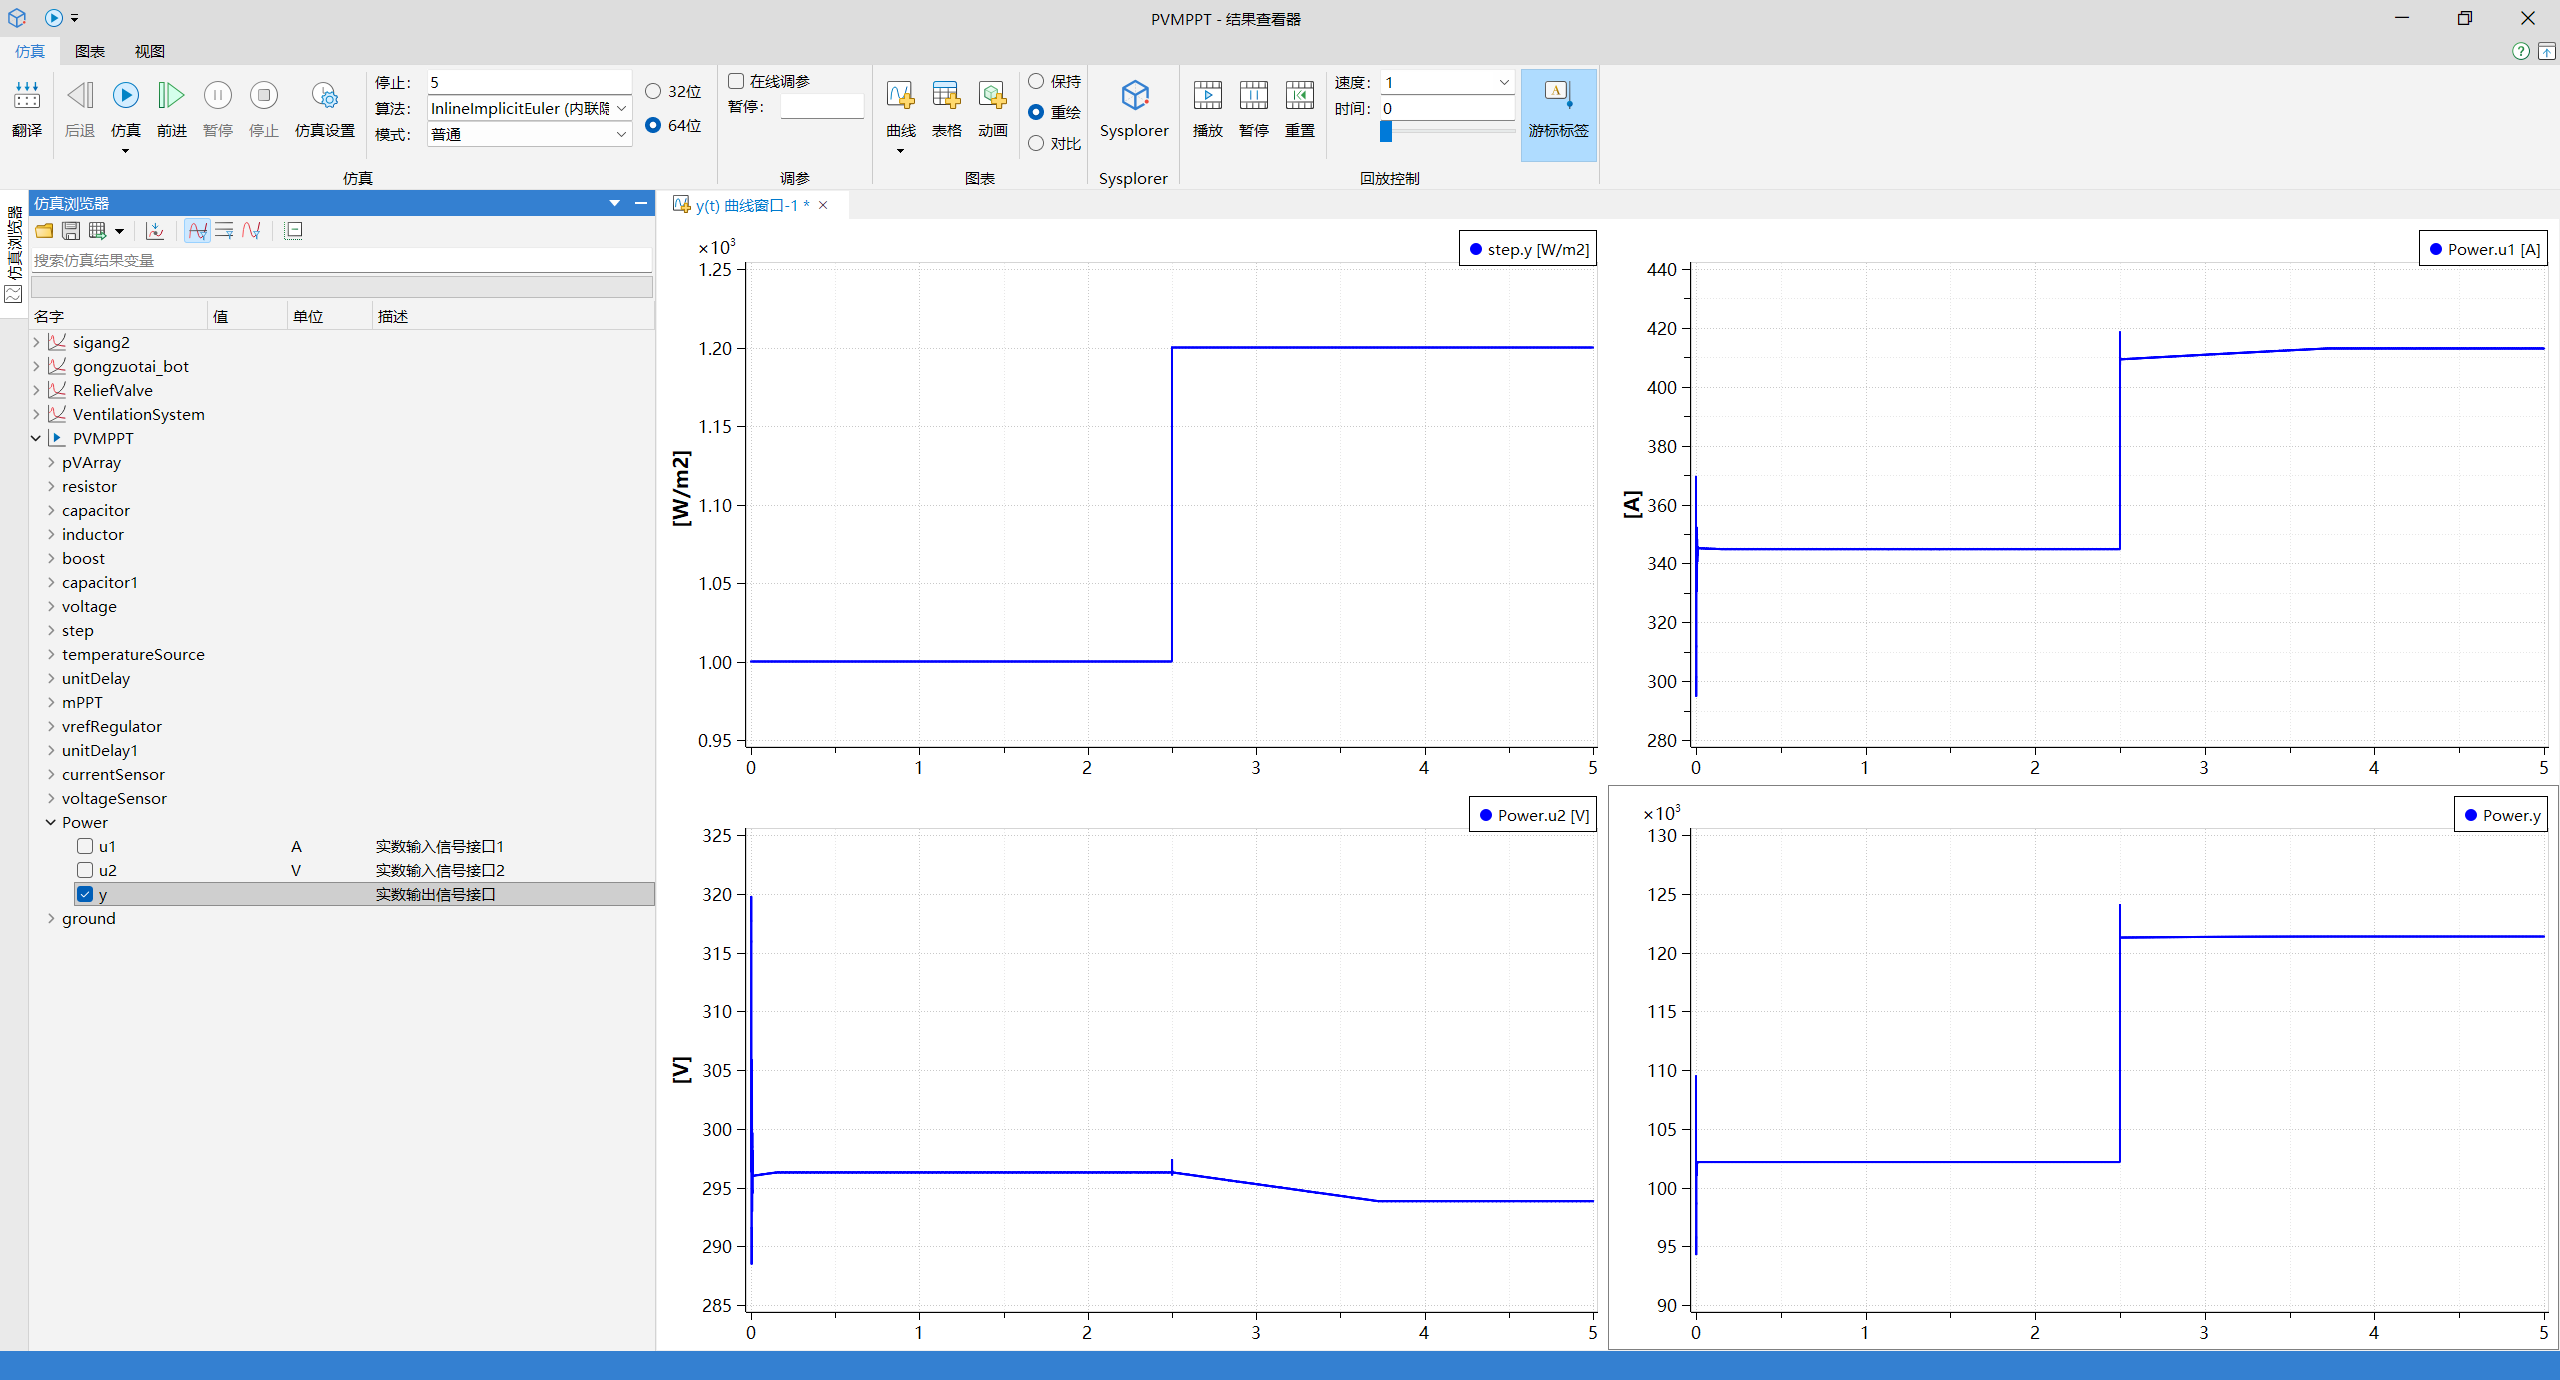The height and width of the screenshot is (1380, 2560).
Task: Click the playback time slider handle
Action: click(x=1386, y=131)
